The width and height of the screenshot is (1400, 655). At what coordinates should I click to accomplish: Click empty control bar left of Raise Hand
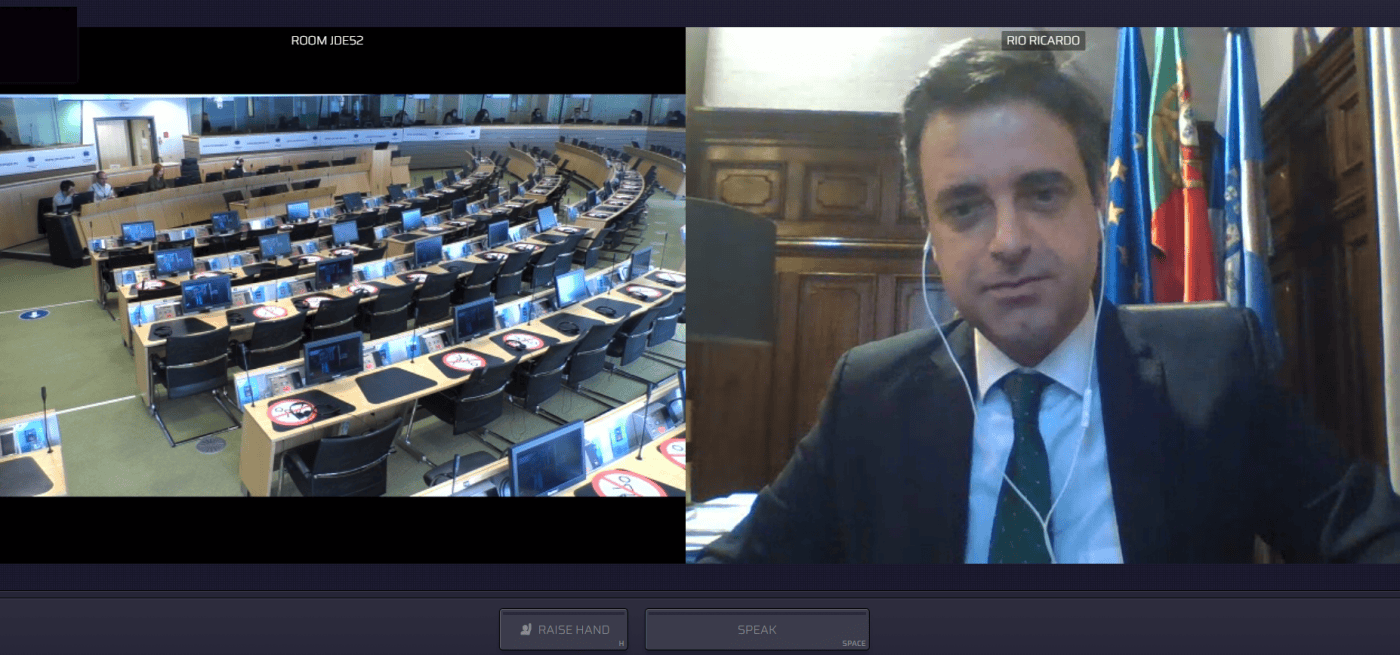[250, 628]
